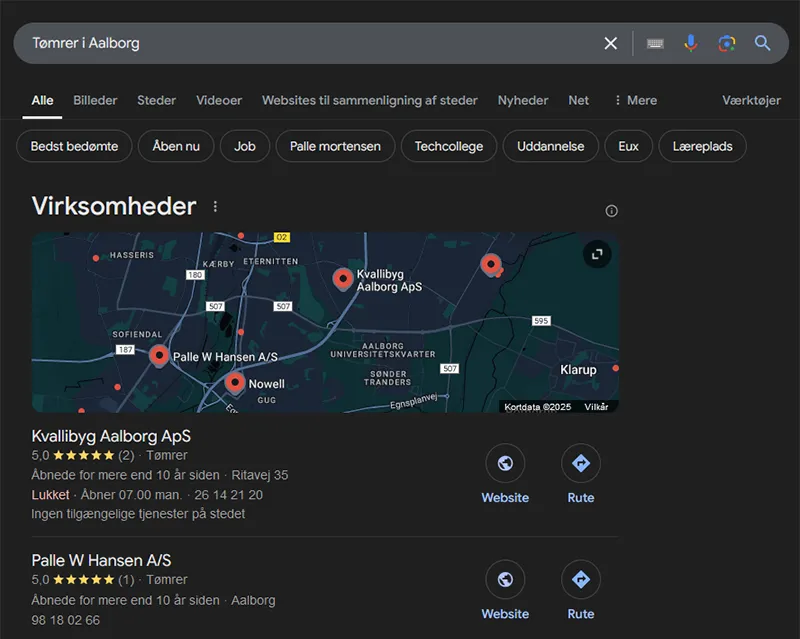Viewport: 800px width, 639px height.
Task: Select the Uddannelse chip
Action: coord(551,146)
